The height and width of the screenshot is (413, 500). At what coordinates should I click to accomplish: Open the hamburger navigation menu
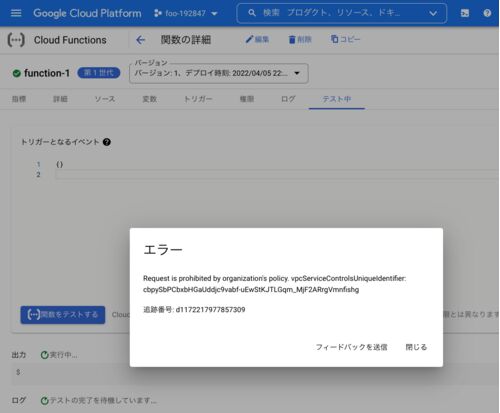point(16,13)
